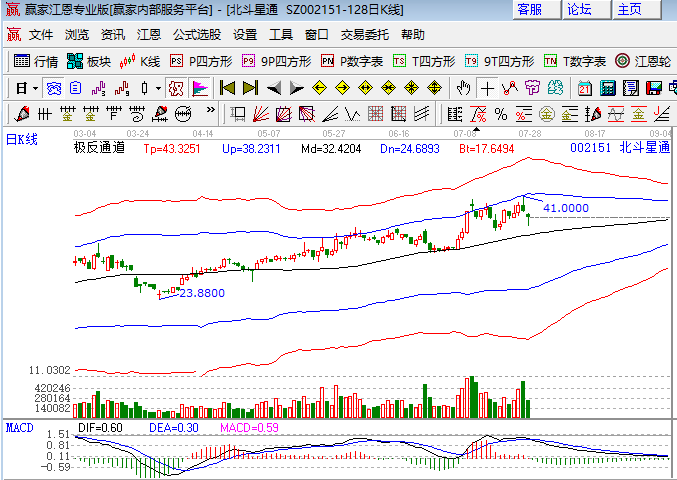
Task: Open the 行情 quotes view
Action: (x=35, y=62)
